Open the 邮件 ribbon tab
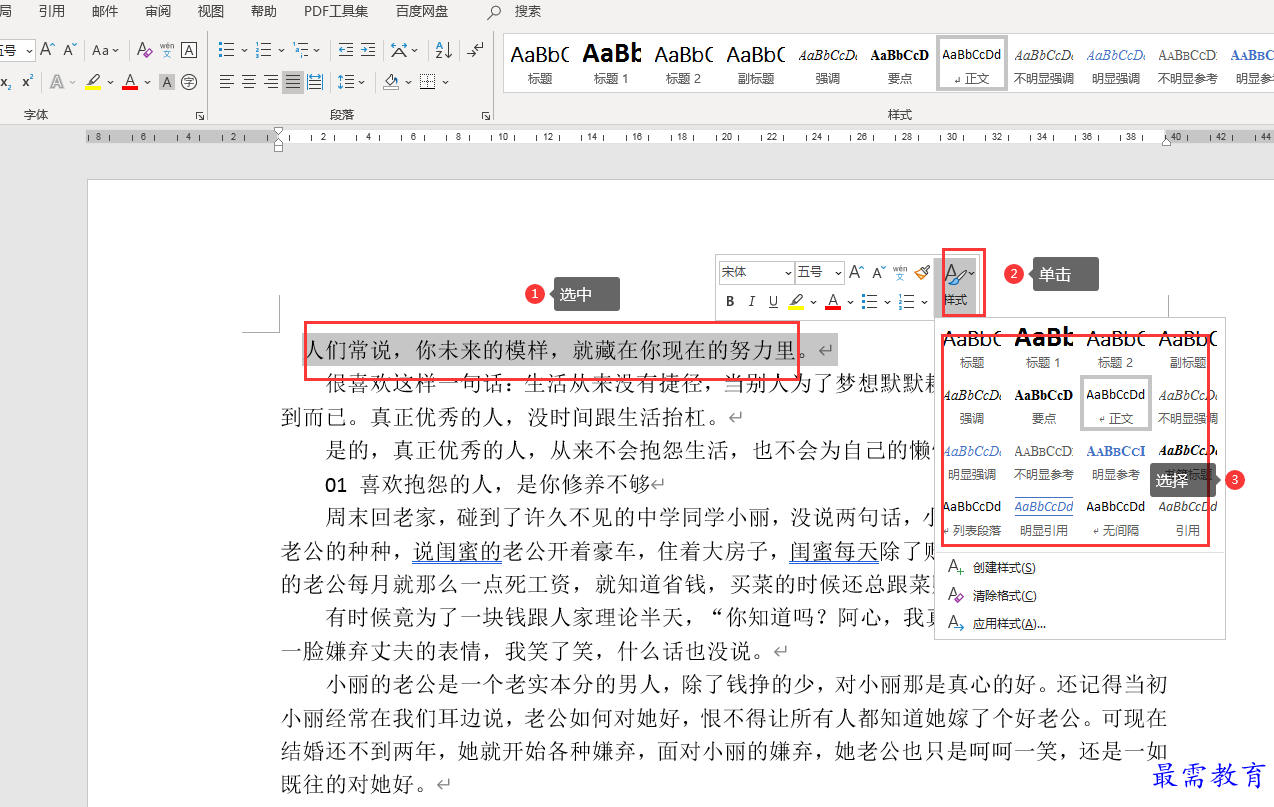The width and height of the screenshot is (1274, 807). tap(105, 11)
